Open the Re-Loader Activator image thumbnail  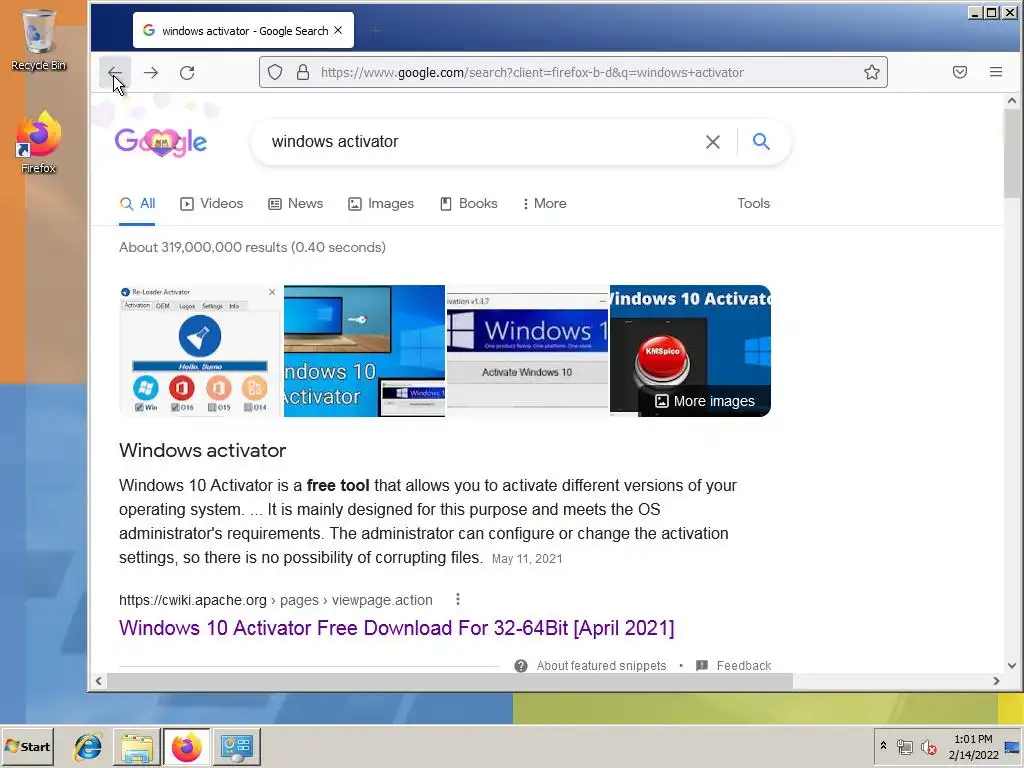200,351
